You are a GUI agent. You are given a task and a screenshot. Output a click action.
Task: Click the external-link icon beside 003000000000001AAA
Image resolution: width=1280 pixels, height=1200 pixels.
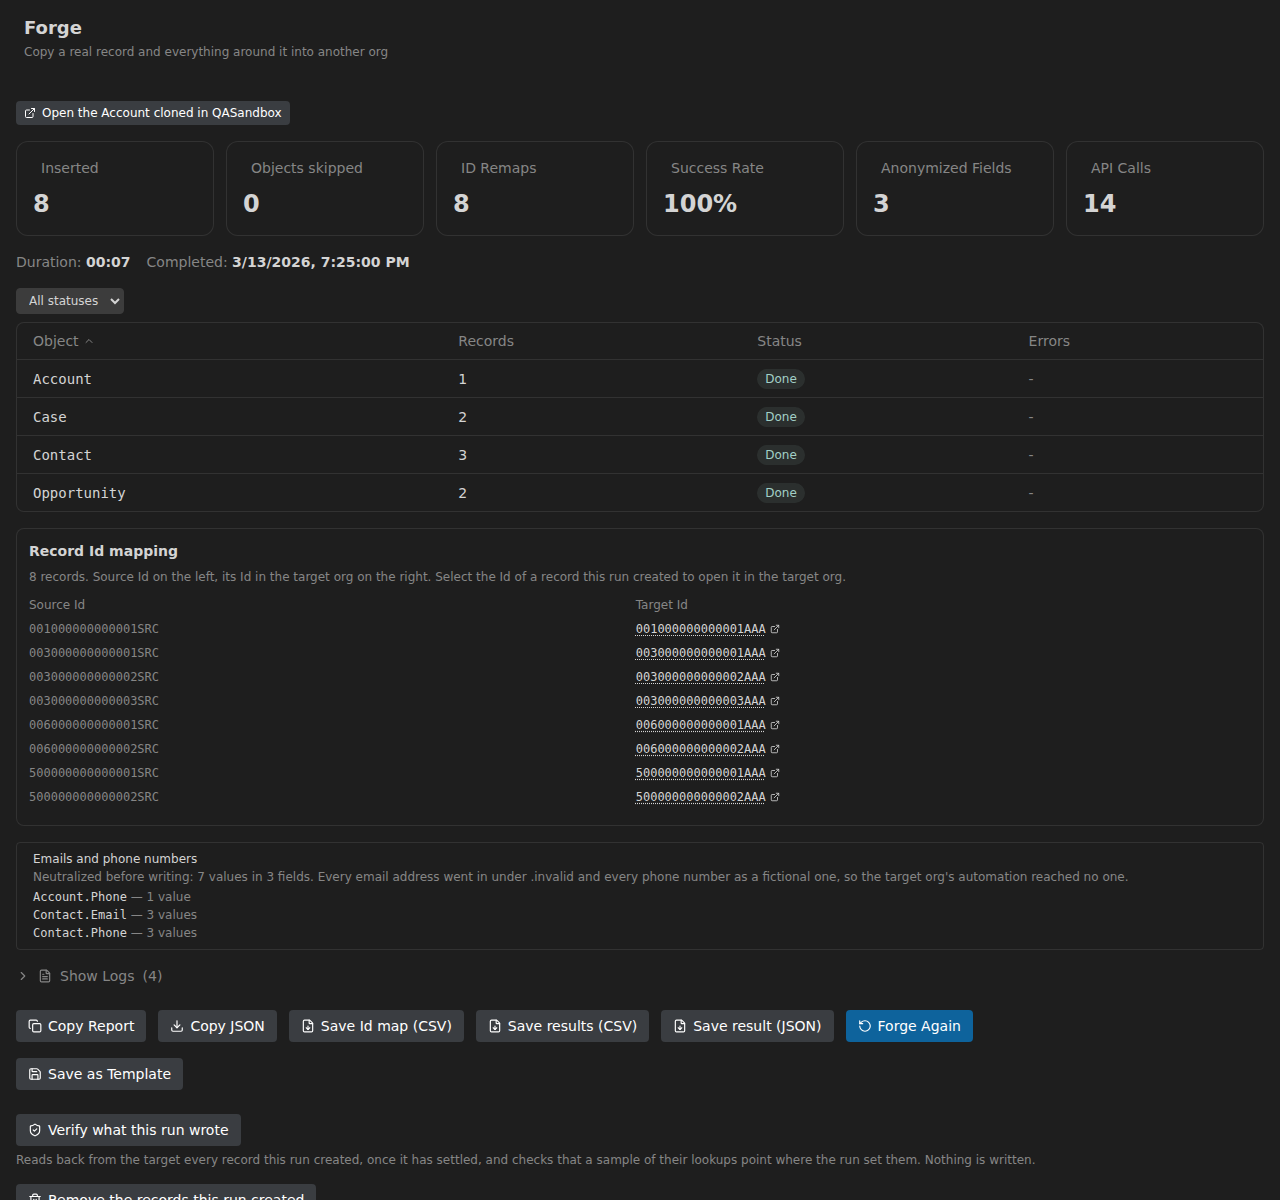pyautogui.click(x=775, y=653)
